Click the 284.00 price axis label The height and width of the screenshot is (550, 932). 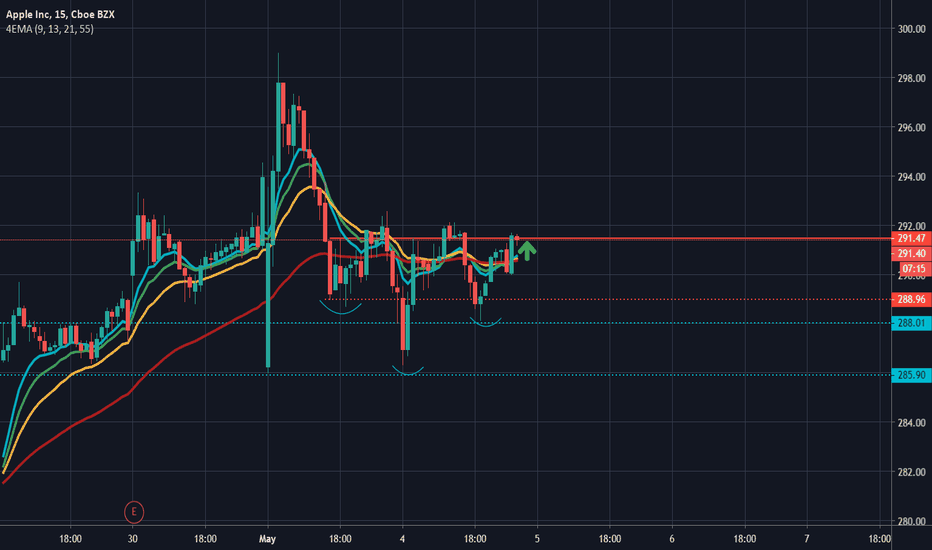point(911,423)
